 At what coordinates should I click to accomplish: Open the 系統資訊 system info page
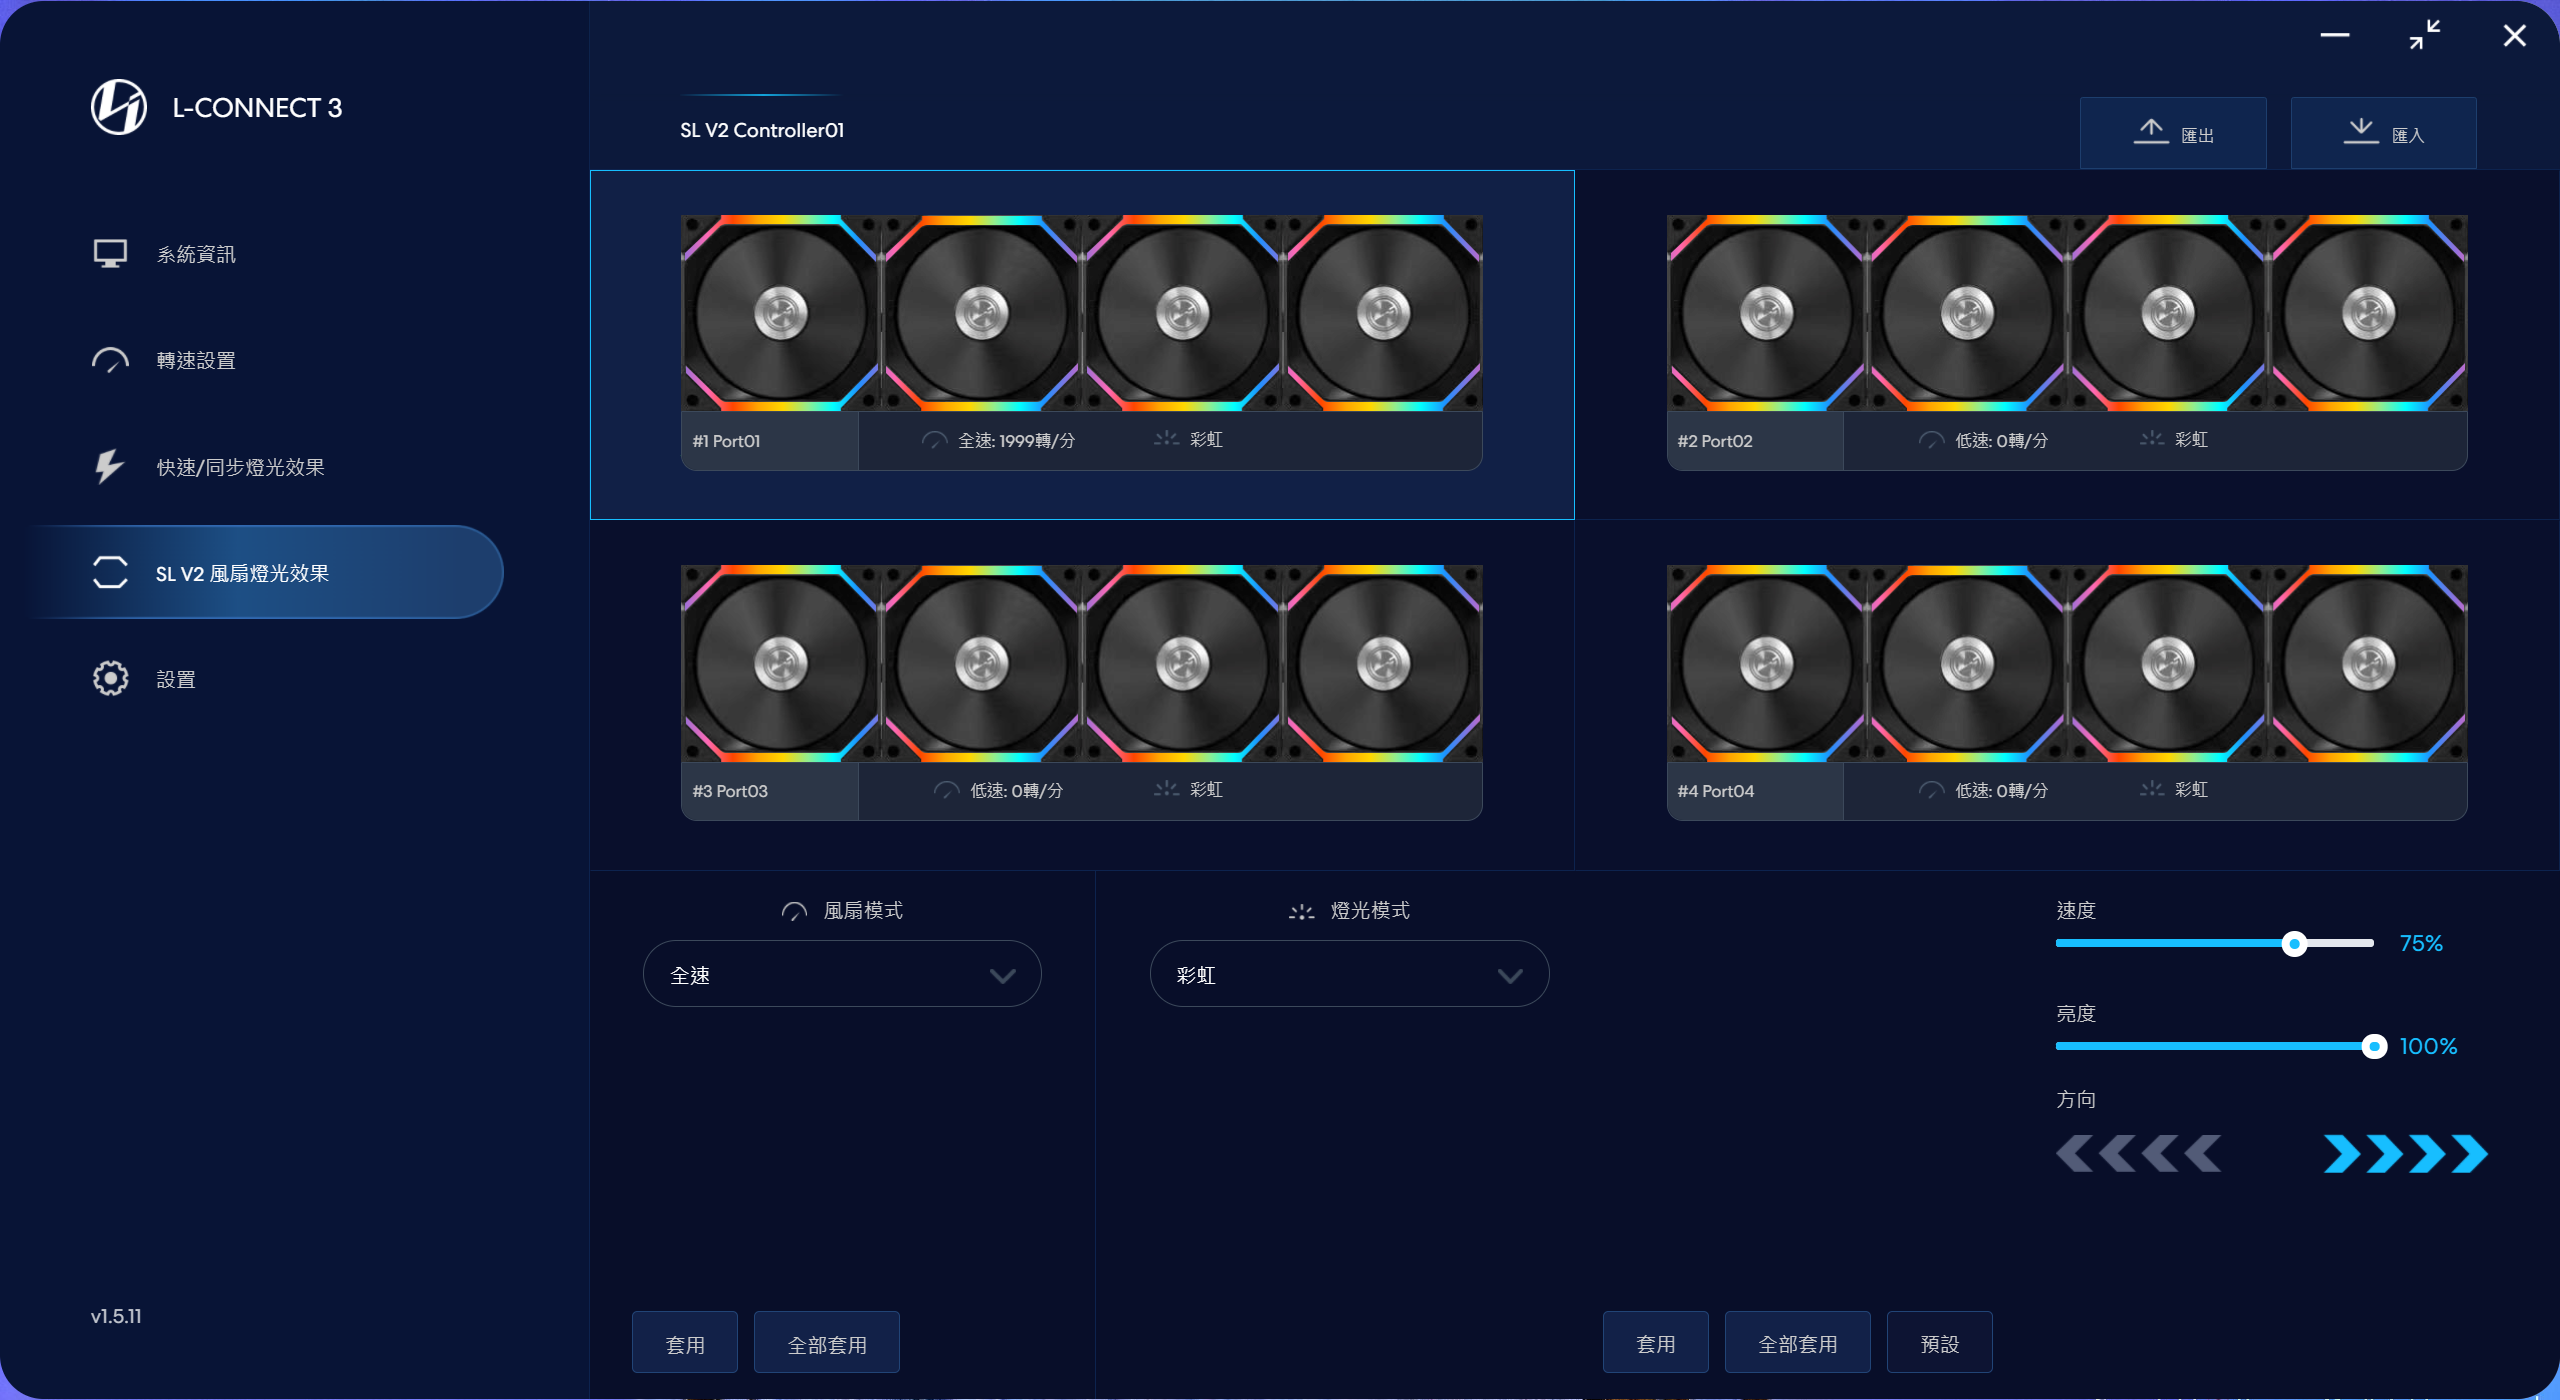[196, 254]
